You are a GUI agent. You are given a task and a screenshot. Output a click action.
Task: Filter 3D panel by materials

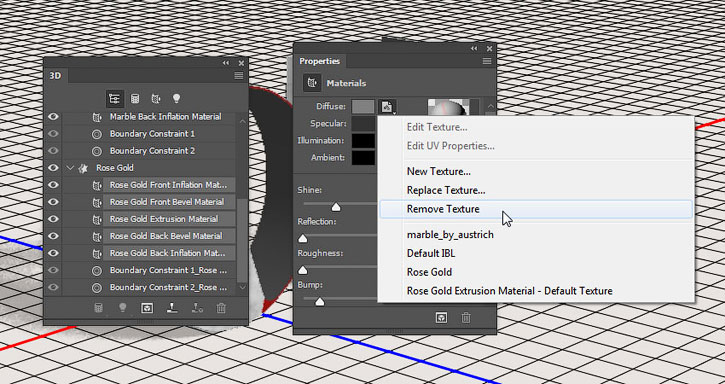[x=156, y=99]
